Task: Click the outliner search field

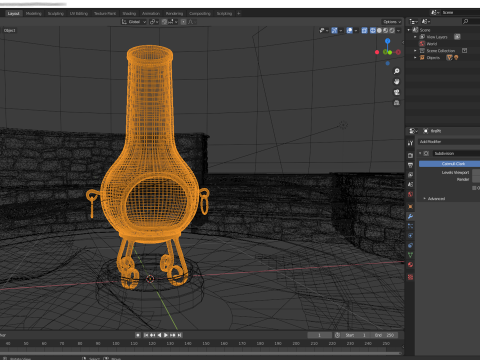Action: (471, 21)
